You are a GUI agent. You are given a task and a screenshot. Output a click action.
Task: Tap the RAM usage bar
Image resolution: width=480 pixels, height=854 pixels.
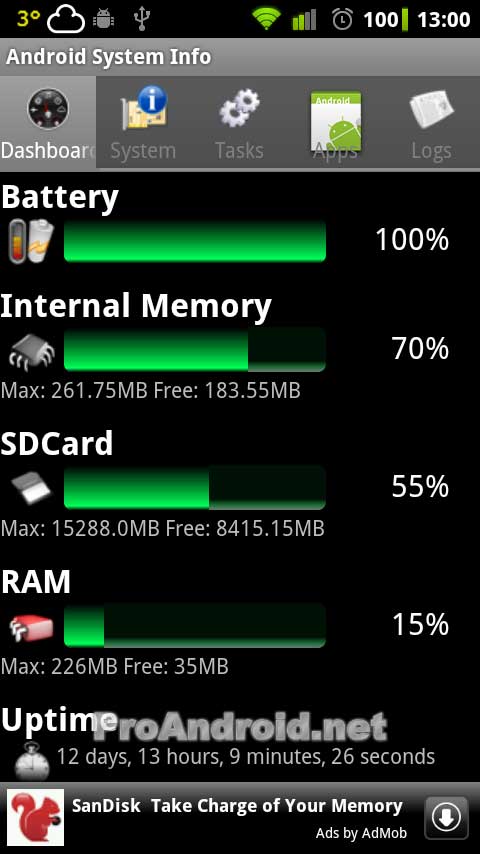195,625
